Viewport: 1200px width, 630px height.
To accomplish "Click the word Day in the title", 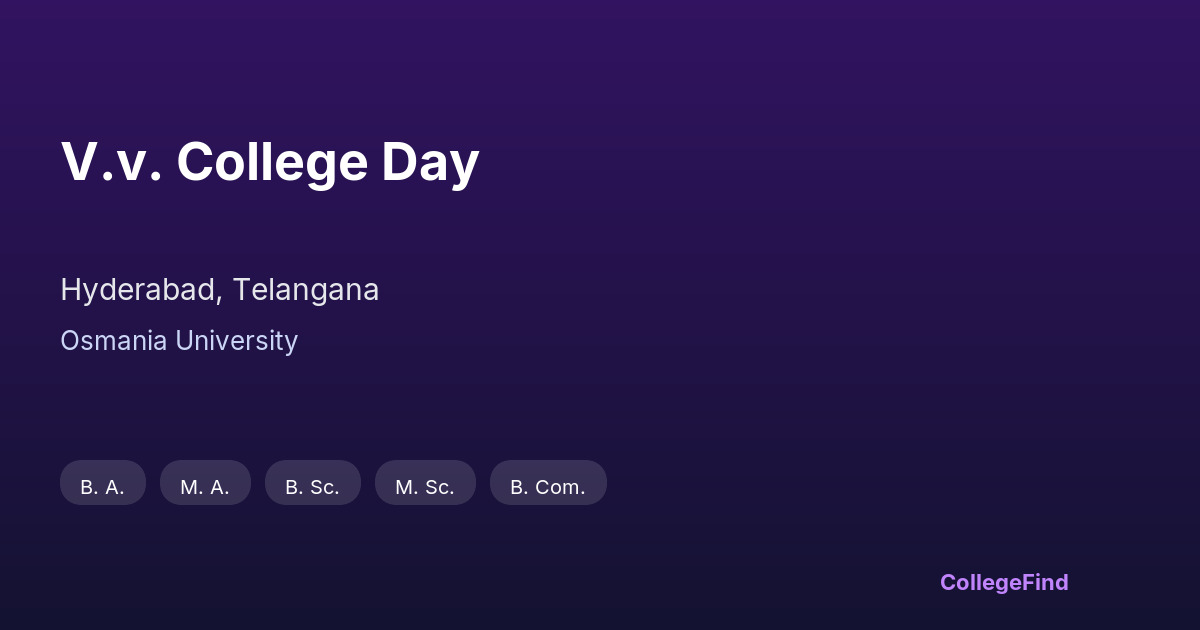I will point(430,162).
